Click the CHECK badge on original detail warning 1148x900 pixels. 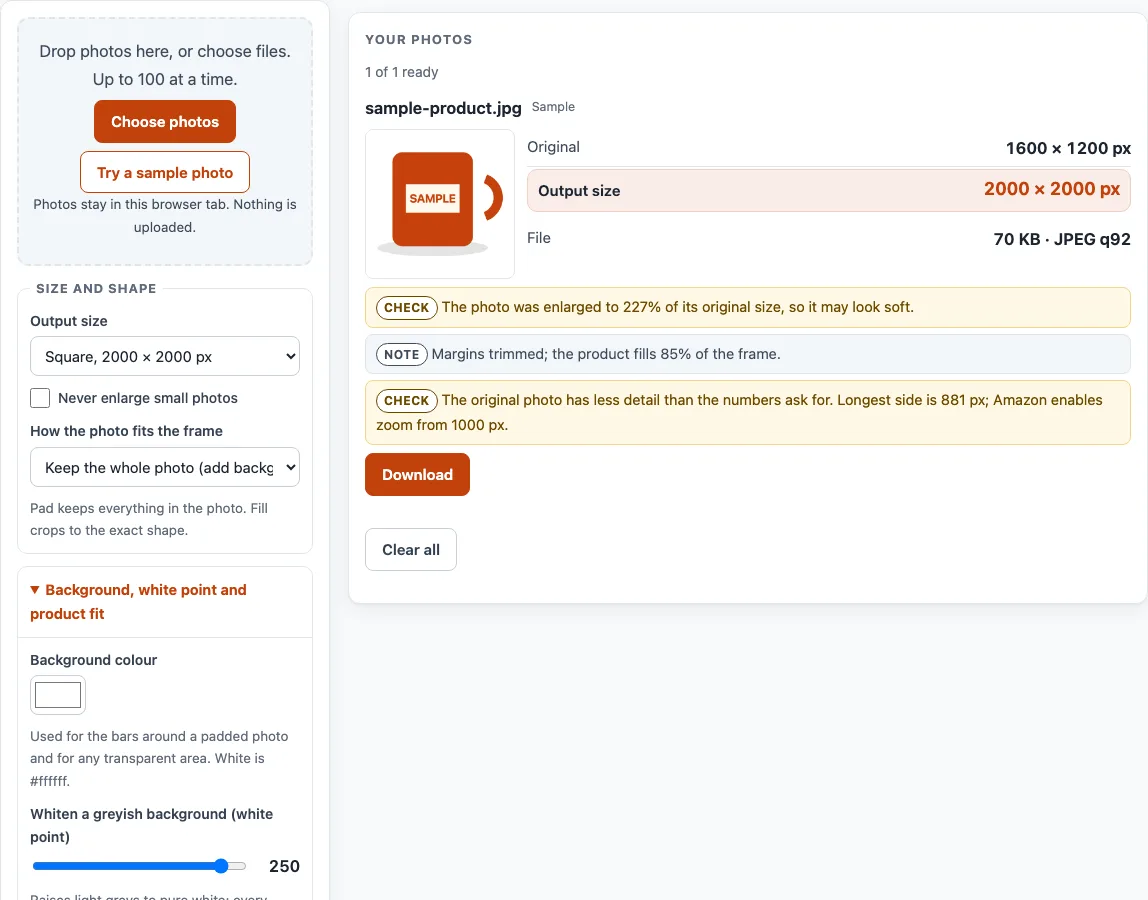coord(407,401)
